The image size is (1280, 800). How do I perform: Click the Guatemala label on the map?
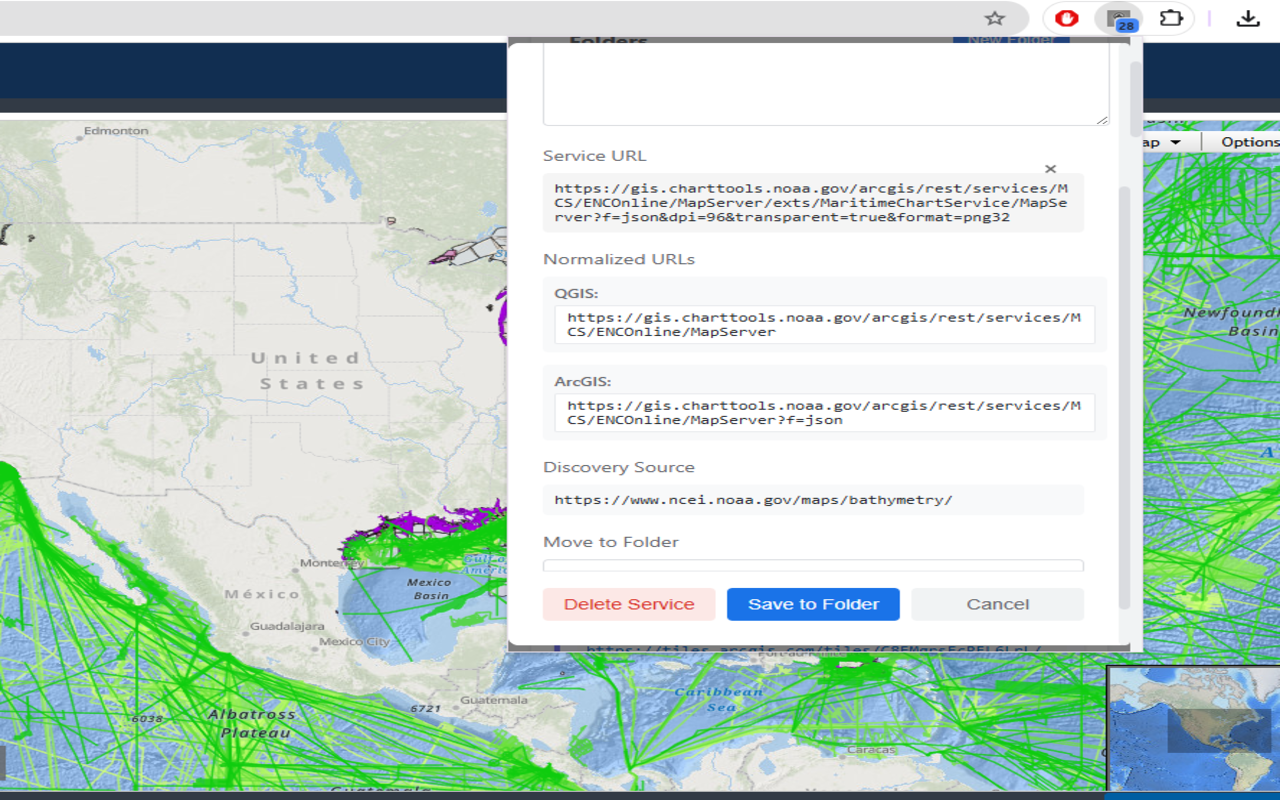(493, 700)
